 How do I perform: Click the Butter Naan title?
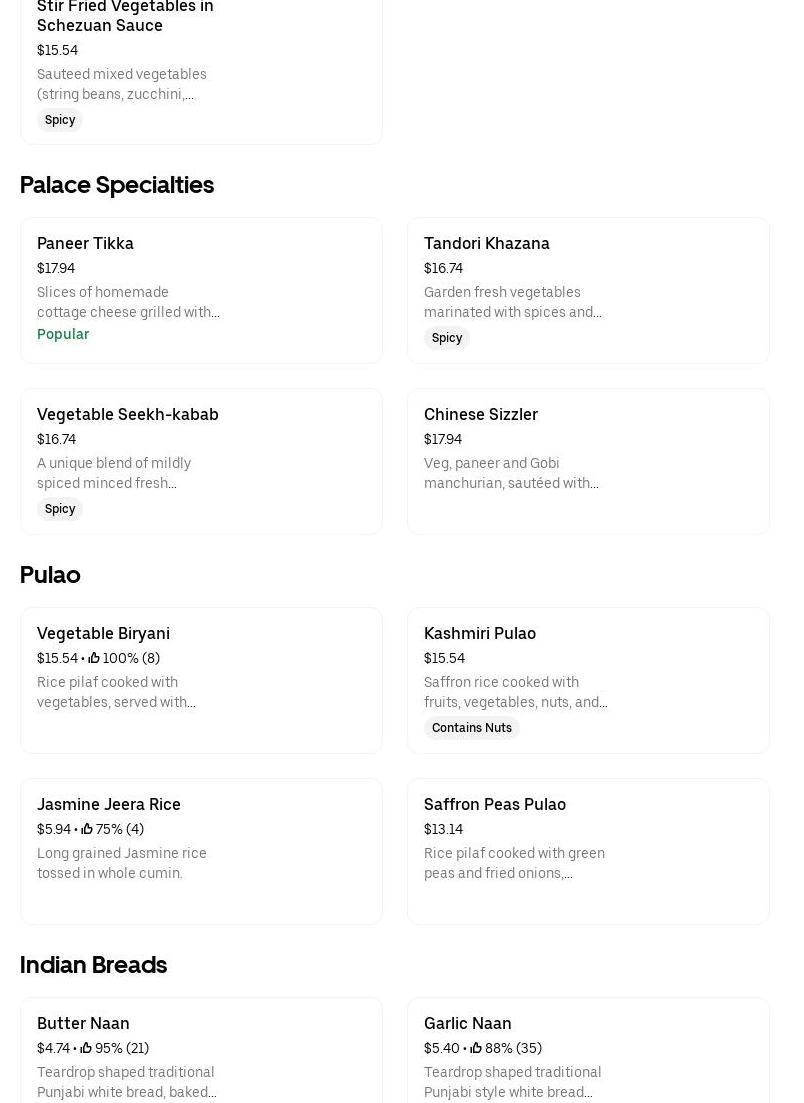pos(83,1023)
